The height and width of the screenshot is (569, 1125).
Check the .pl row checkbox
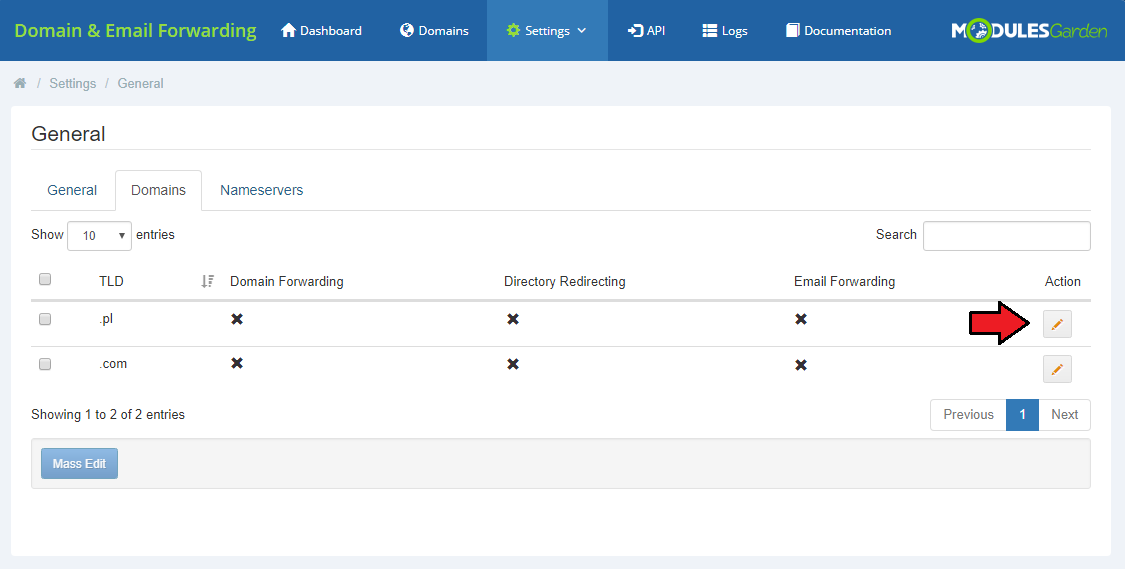pyautogui.click(x=45, y=319)
